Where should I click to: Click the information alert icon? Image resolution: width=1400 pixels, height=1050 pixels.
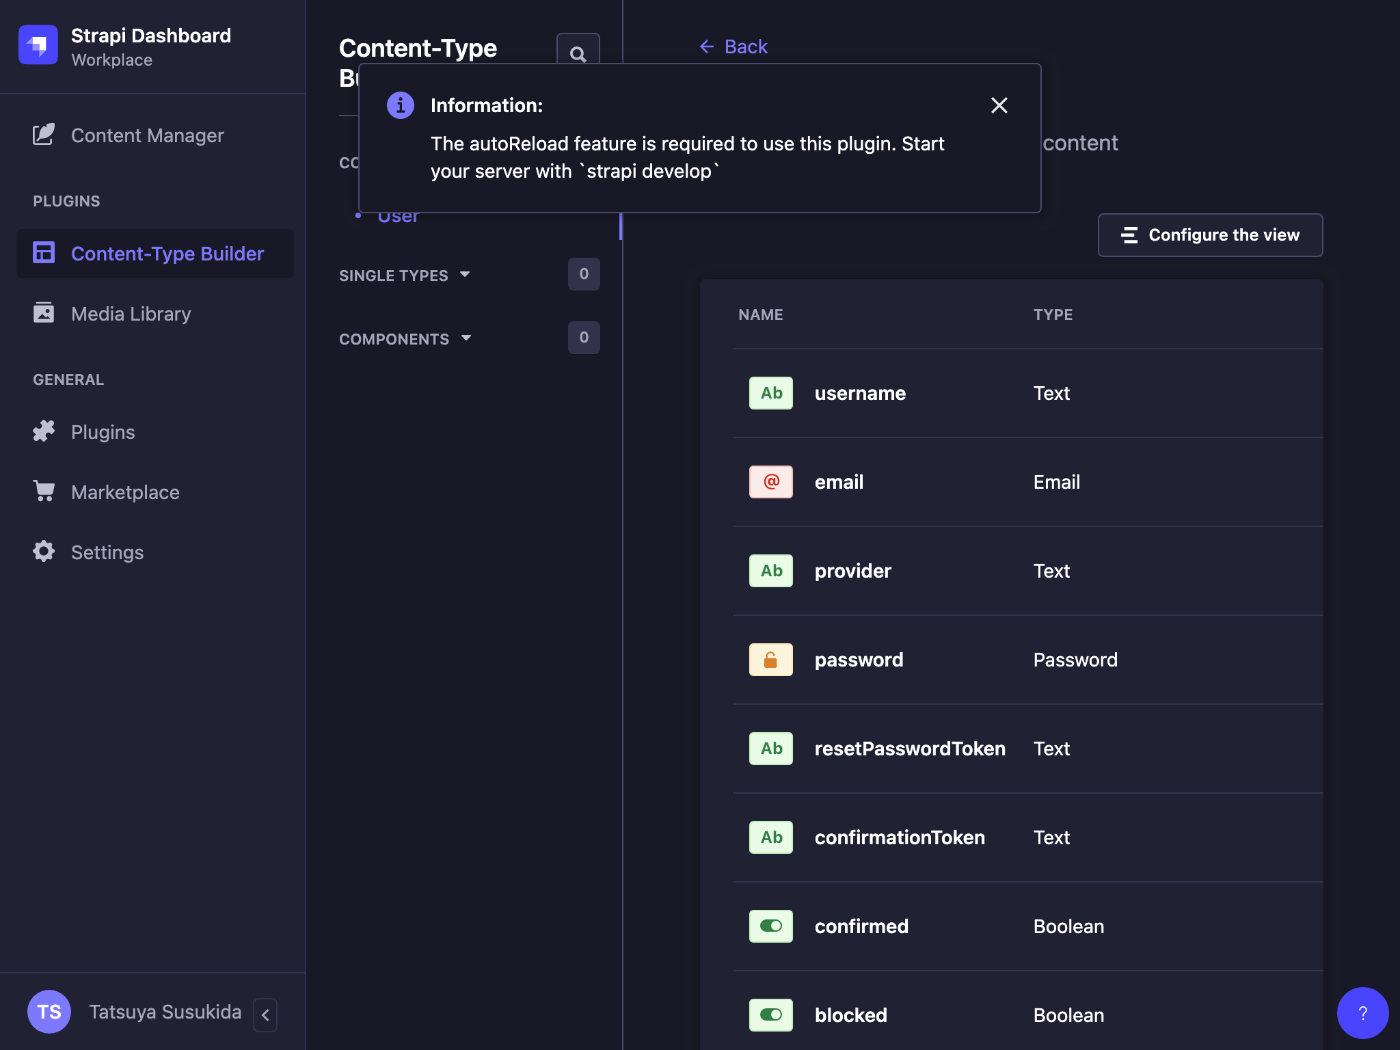400,105
